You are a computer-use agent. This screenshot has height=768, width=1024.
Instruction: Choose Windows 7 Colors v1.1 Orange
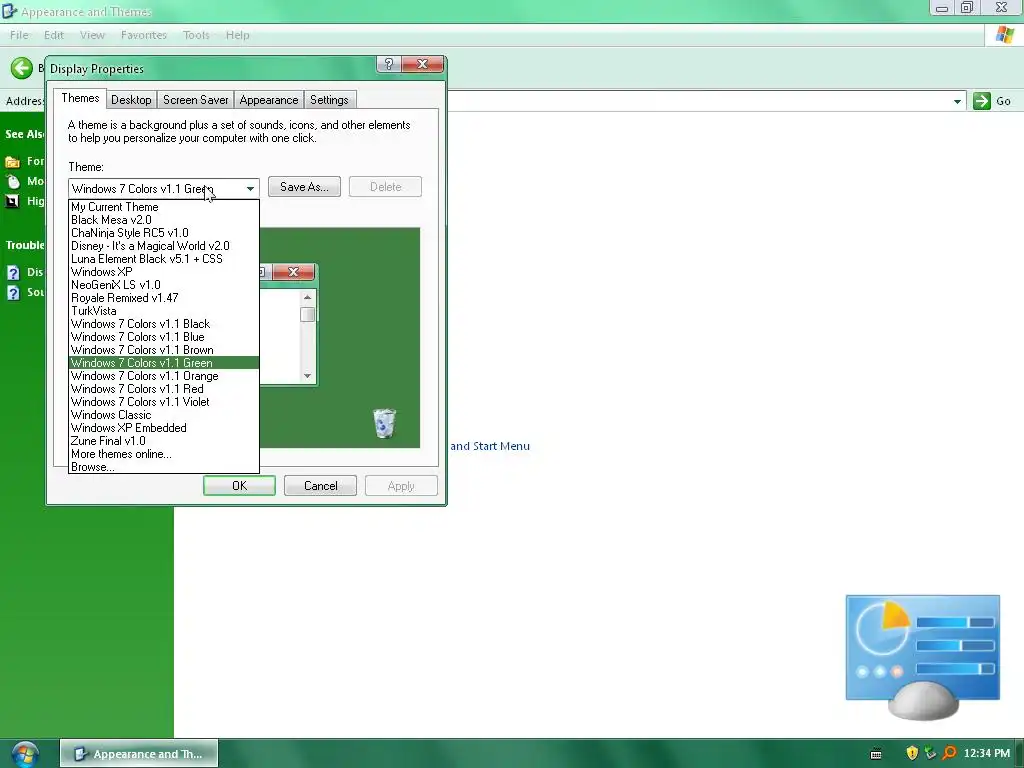(164, 376)
